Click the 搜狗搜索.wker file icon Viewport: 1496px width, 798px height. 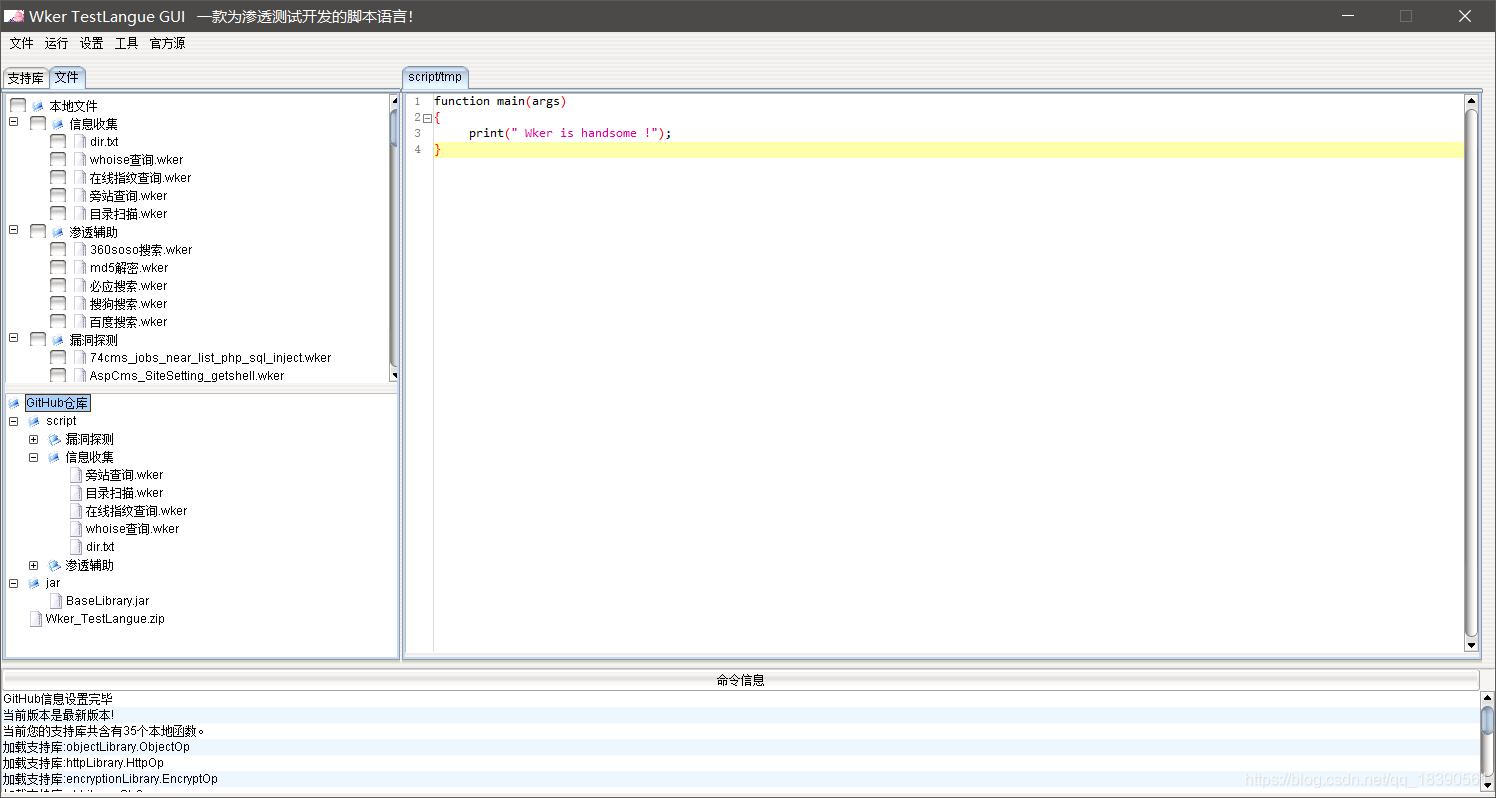[x=80, y=303]
